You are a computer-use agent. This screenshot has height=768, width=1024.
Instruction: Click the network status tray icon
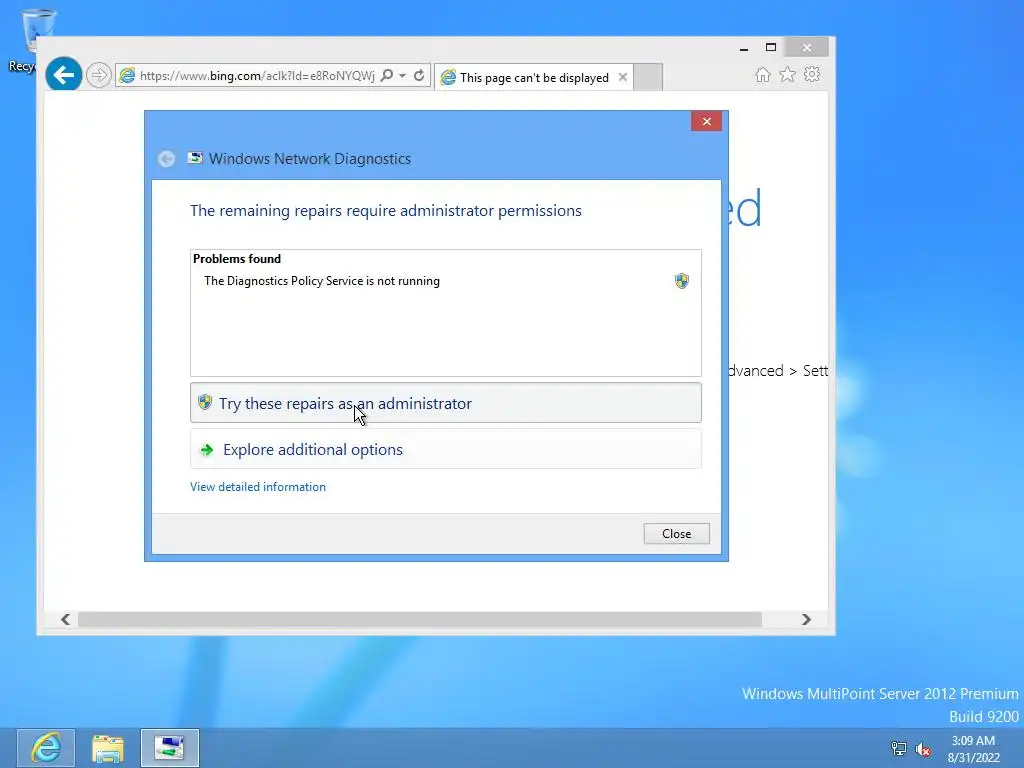(899, 748)
